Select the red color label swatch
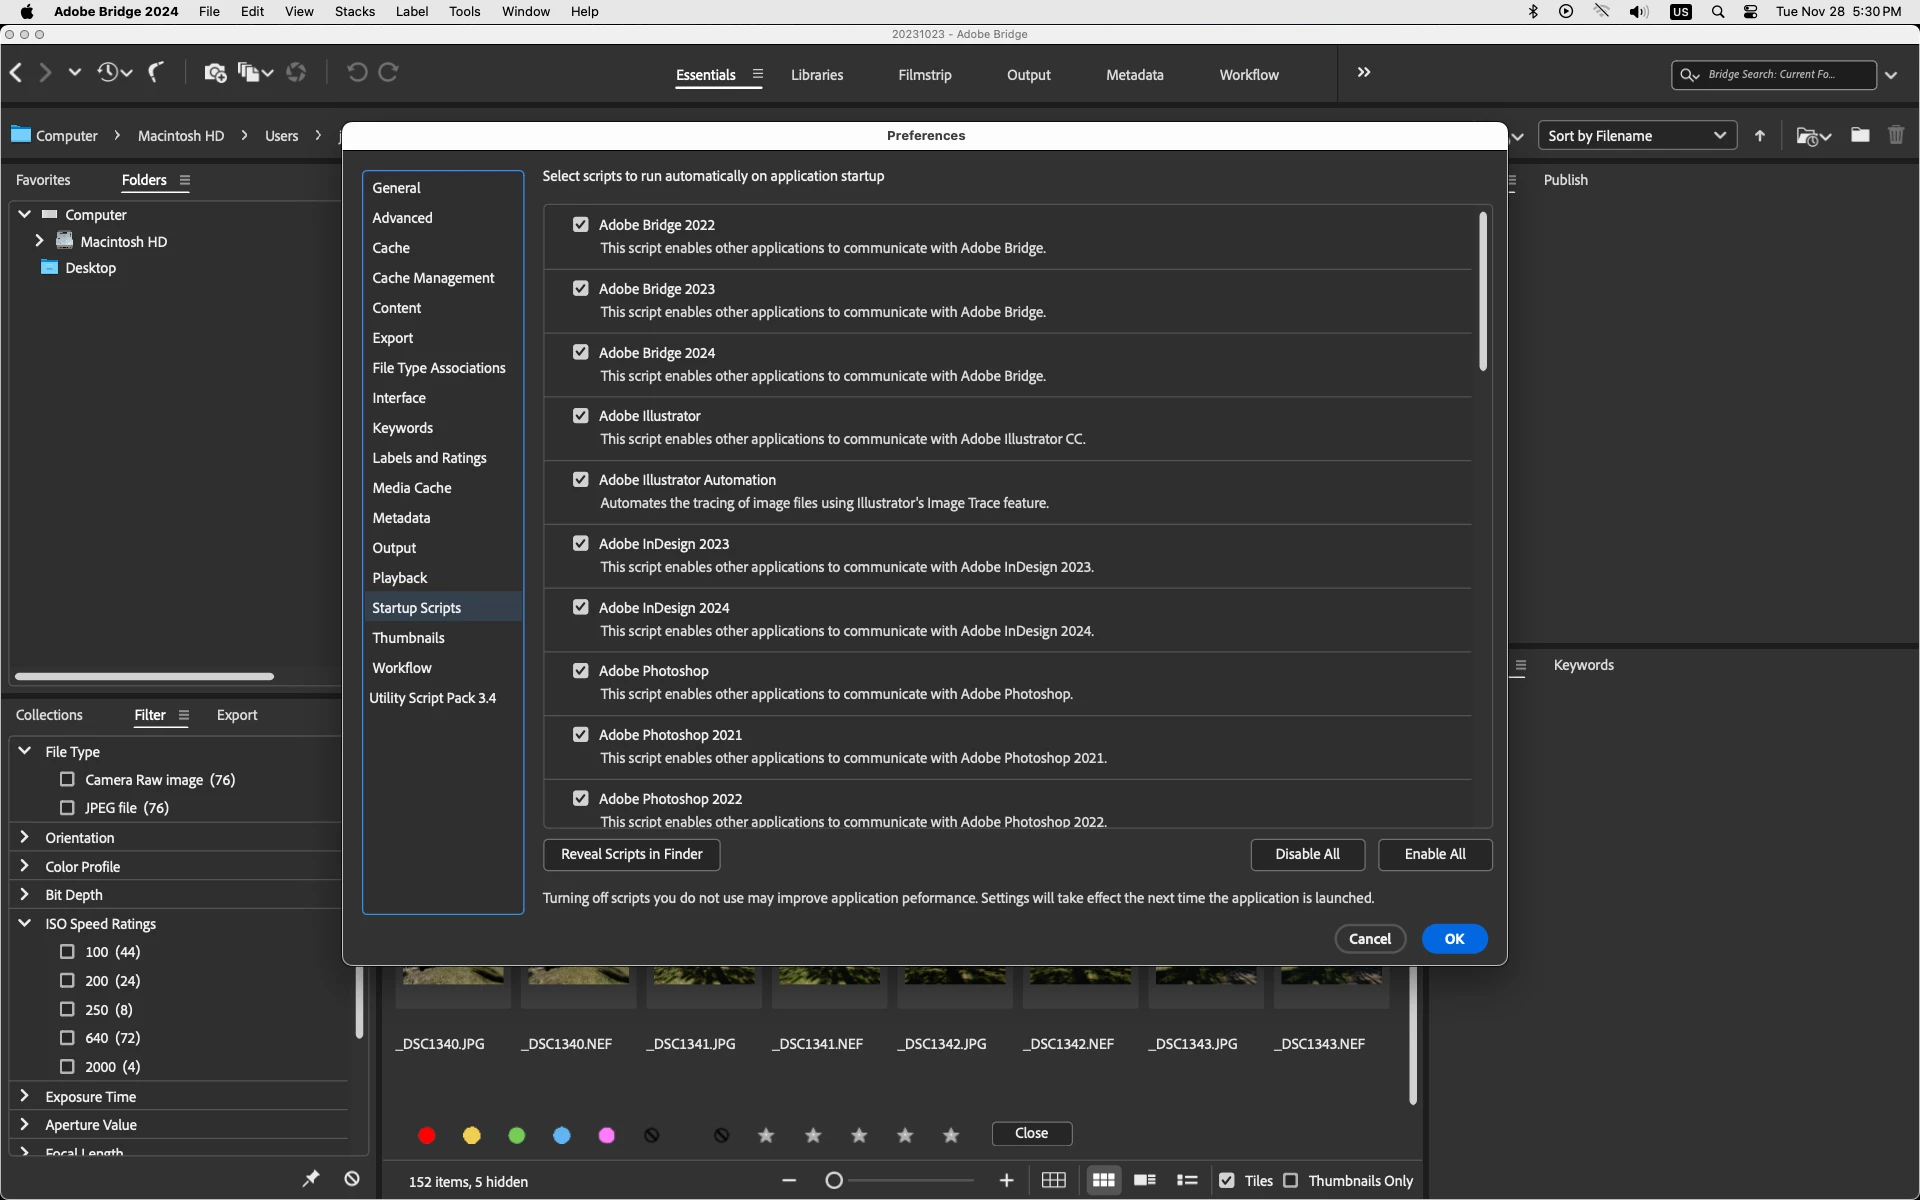 click(427, 1135)
